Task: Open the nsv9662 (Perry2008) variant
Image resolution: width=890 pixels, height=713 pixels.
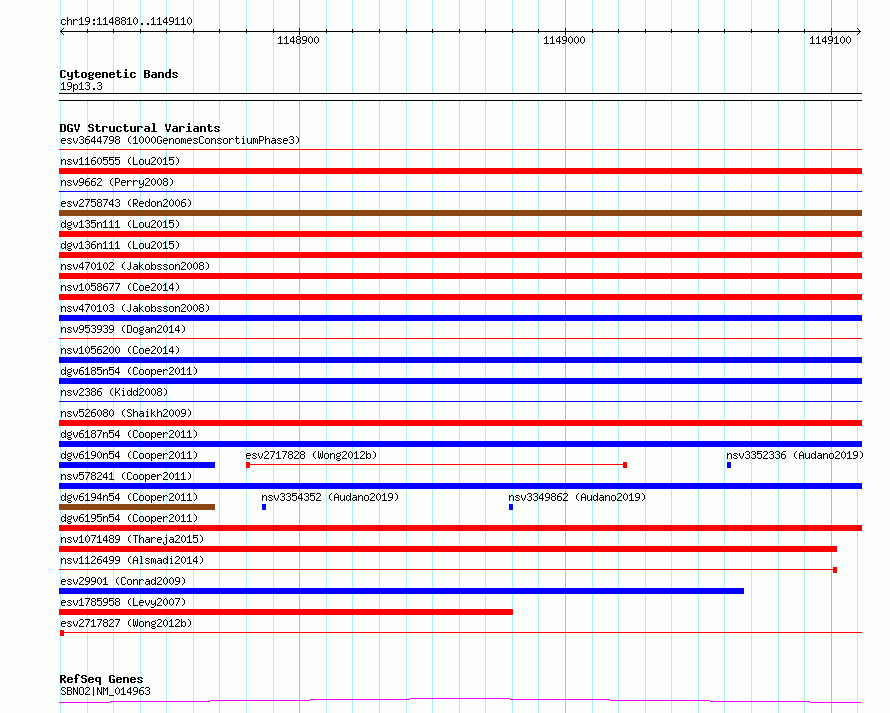Action: click(x=117, y=182)
